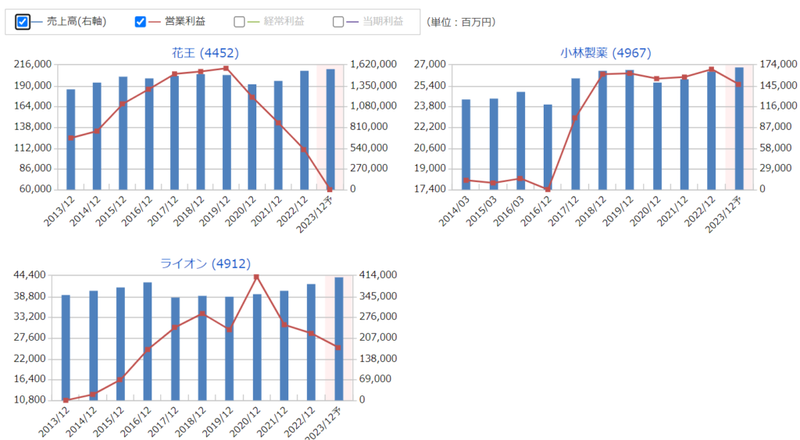Open the 小林製薬 (4967) chart title link

point(606,53)
